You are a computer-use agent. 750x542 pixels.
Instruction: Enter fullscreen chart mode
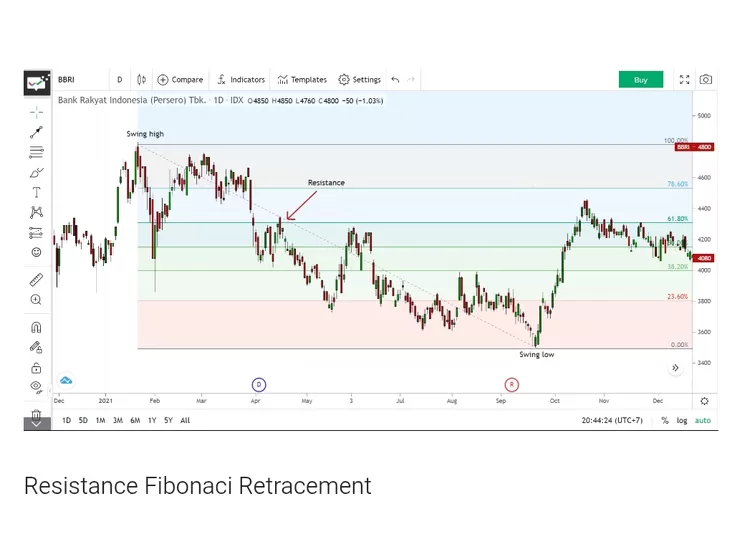click(x=684, y=79)
